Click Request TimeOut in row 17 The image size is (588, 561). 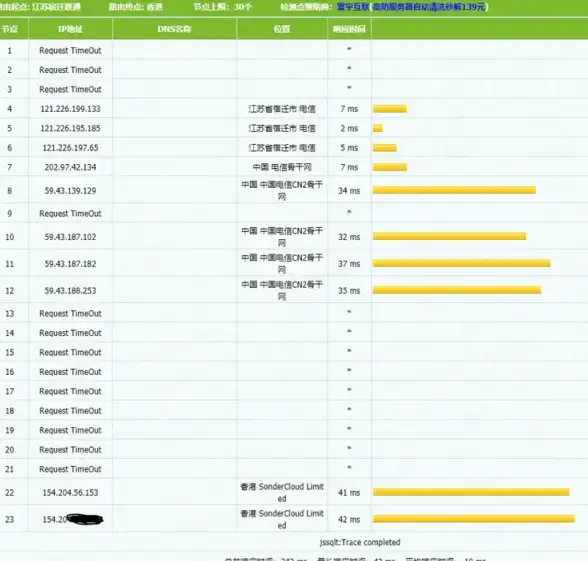pyautogui.click(x=70, y=392)
